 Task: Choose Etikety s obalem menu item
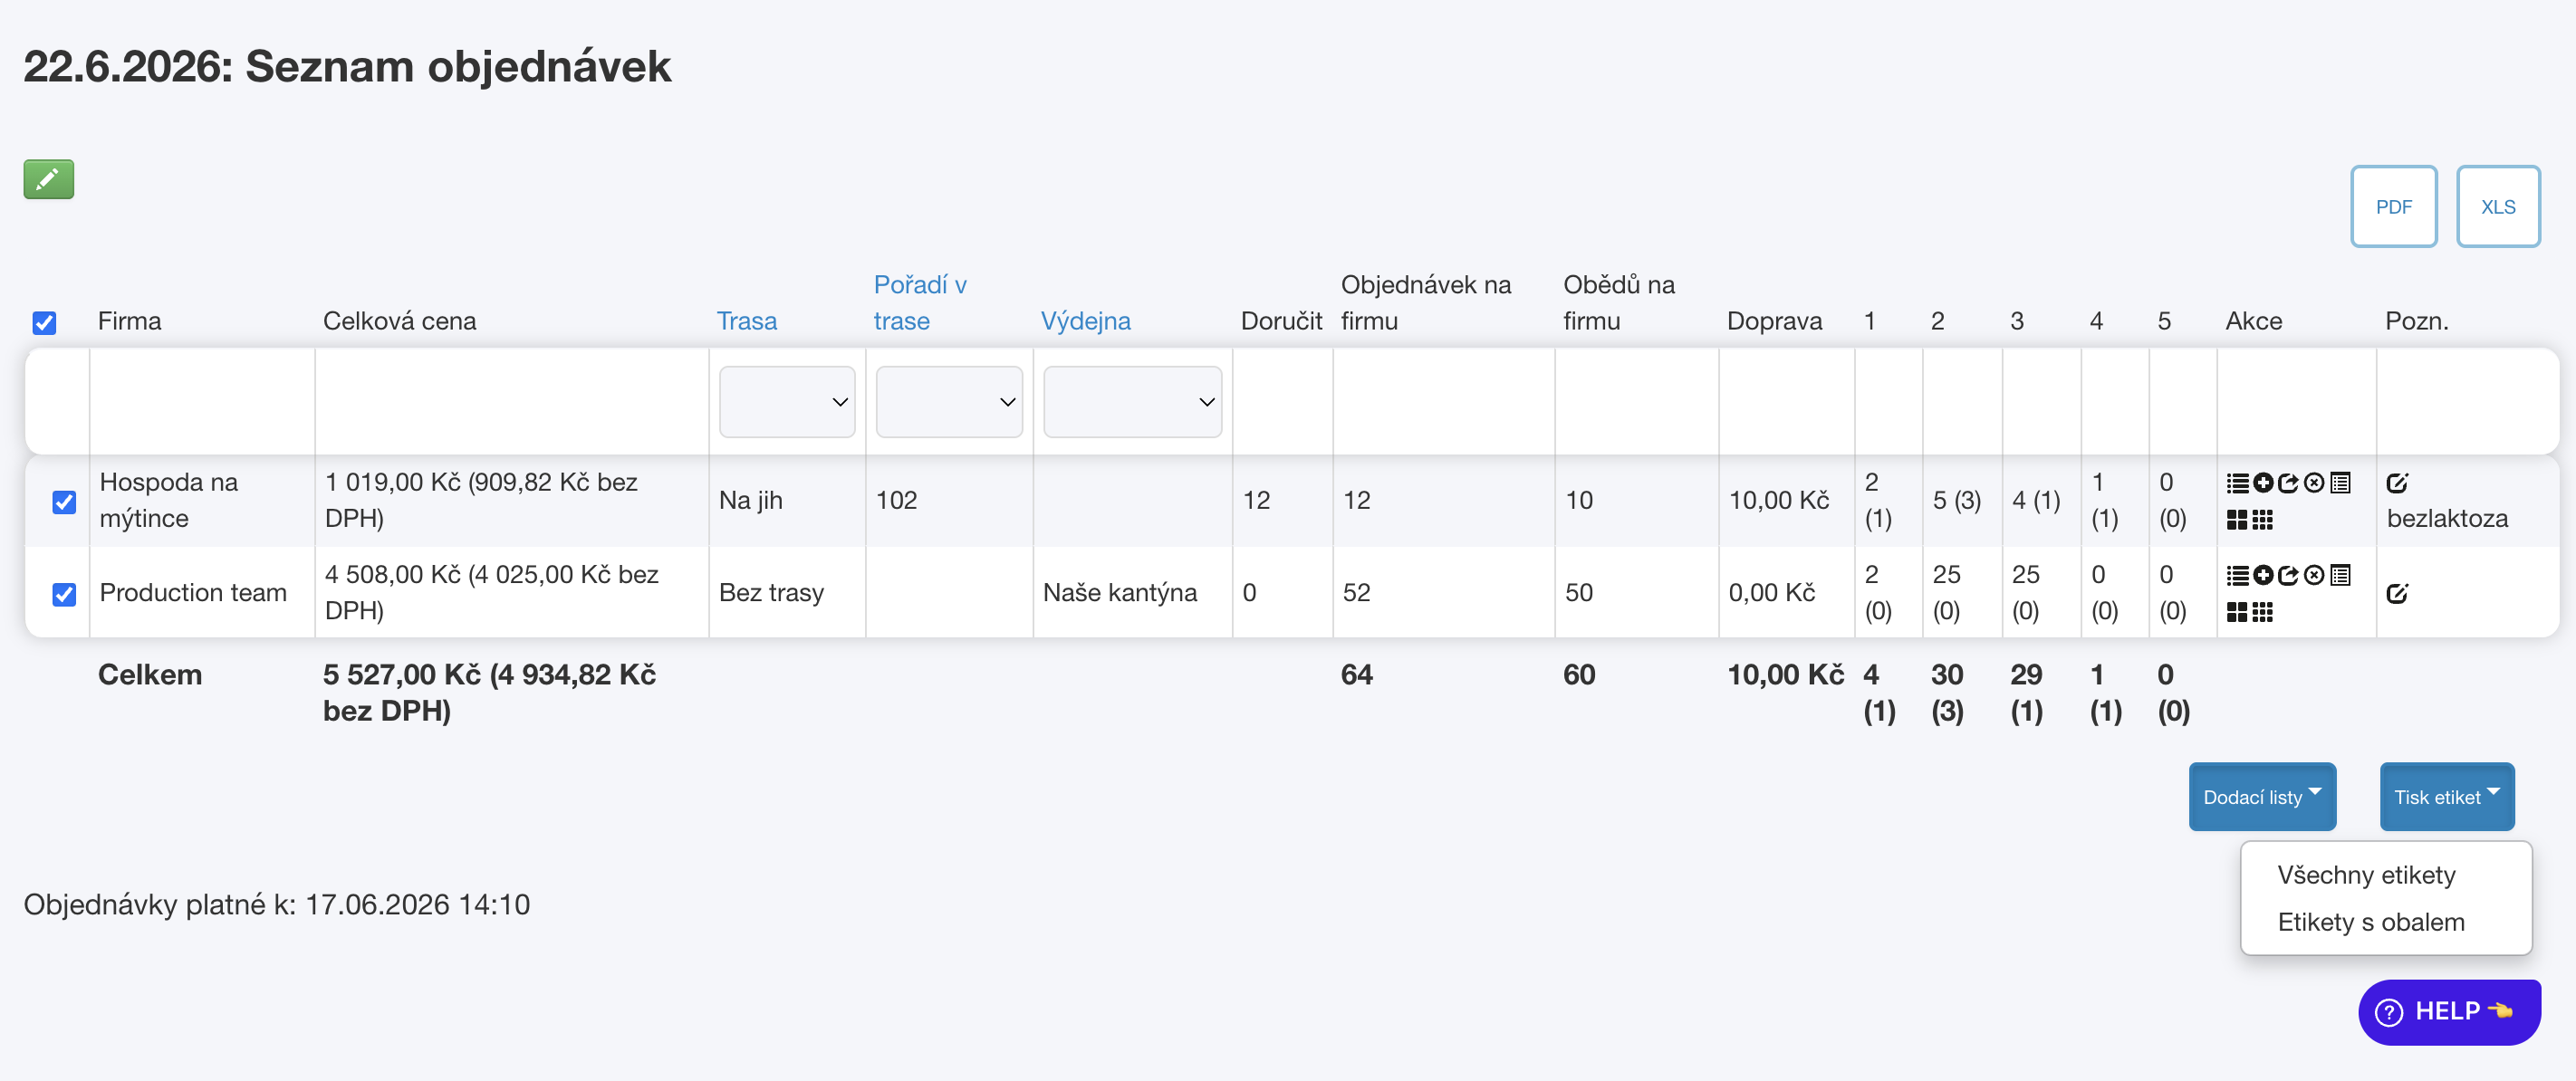coord(2370,921)
